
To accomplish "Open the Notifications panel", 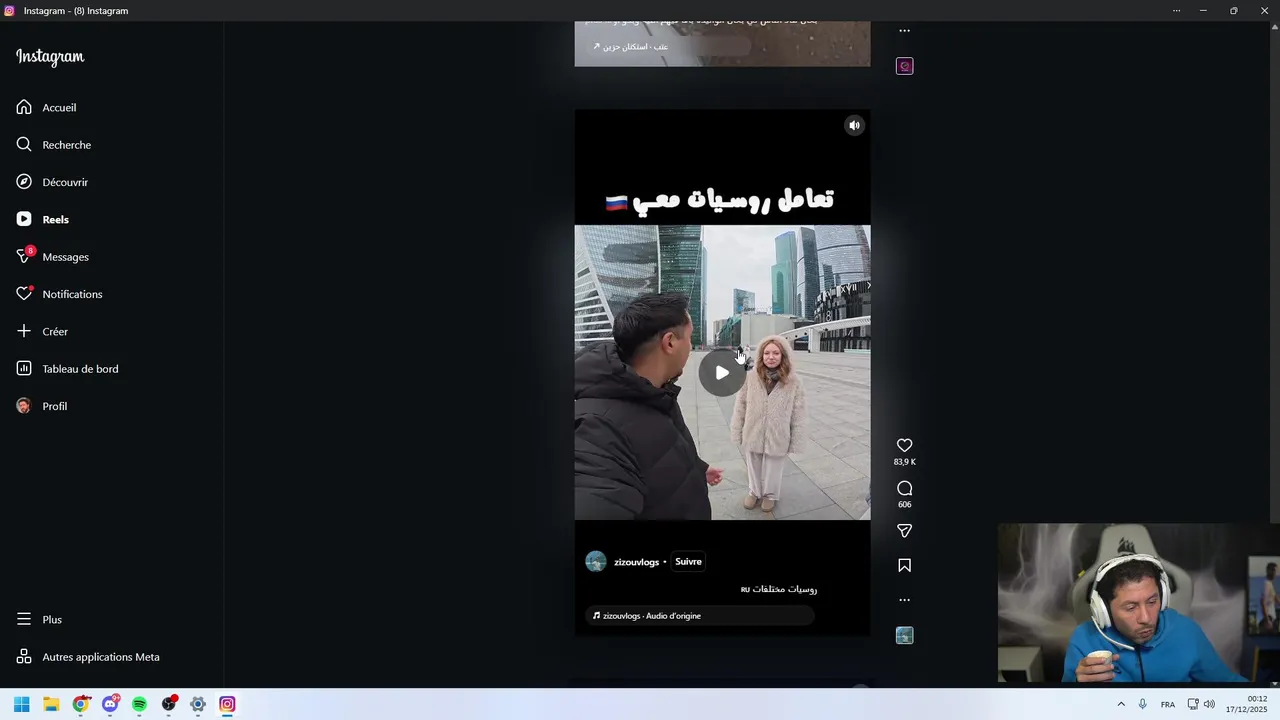I will click(x=59, y=294).
